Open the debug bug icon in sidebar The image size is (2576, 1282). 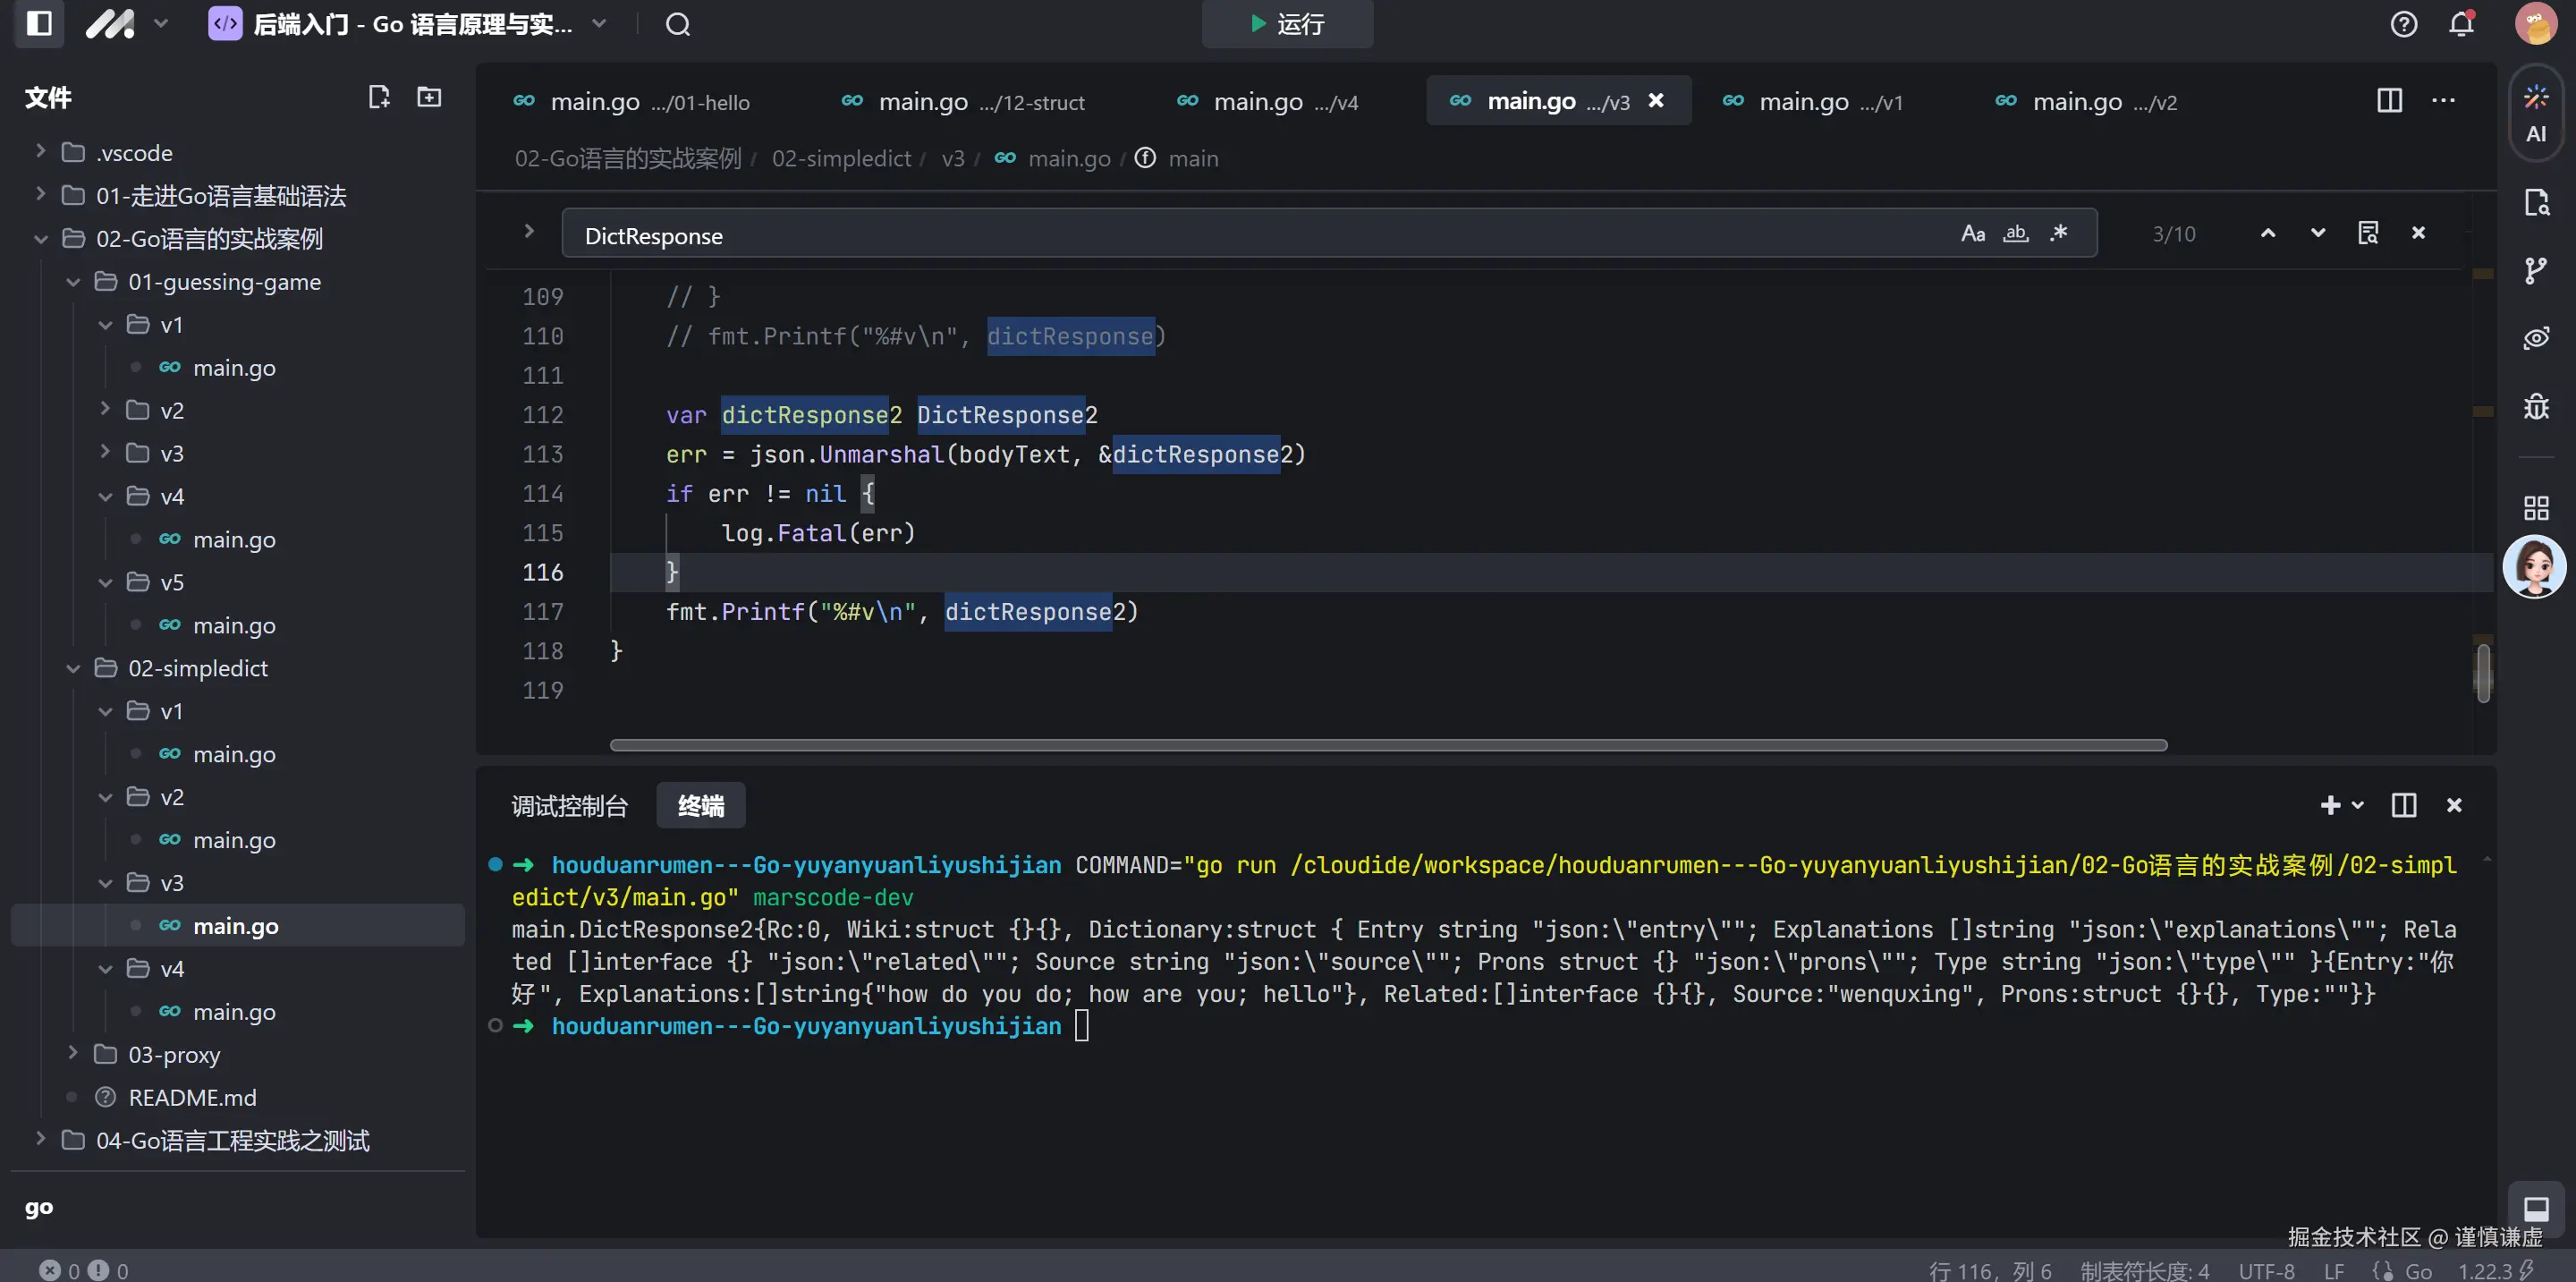tap(2535, 406)
